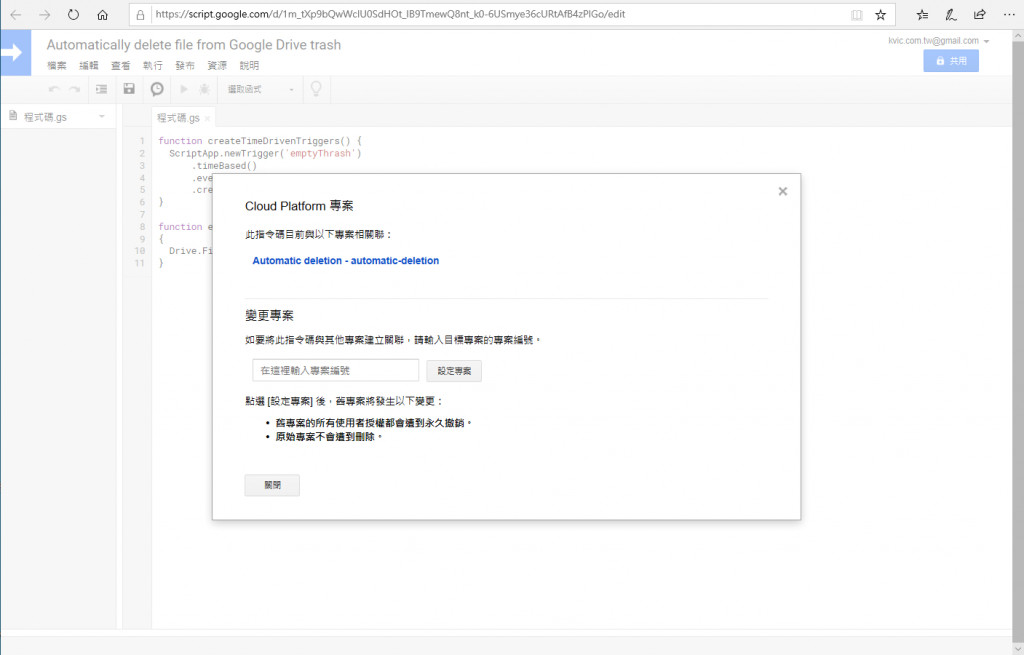Click the Apps Script blue arrow logo

(x=15, y=53)
